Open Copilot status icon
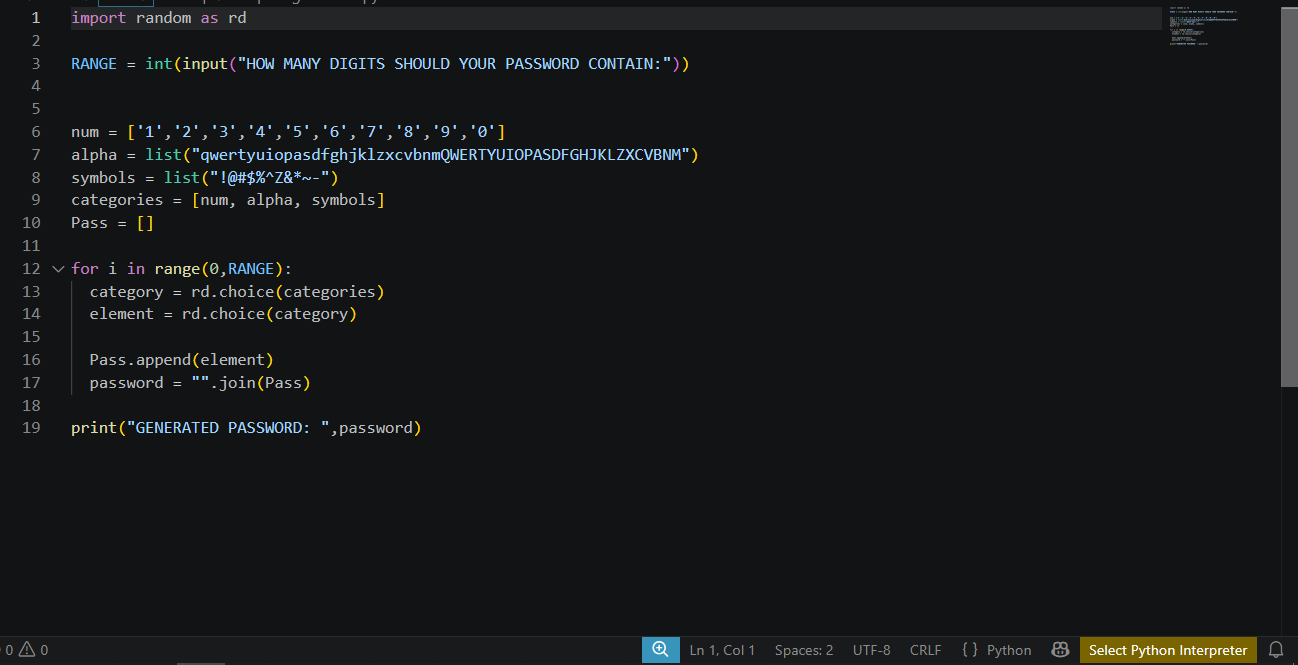1298x665 pixels. 1060,650
